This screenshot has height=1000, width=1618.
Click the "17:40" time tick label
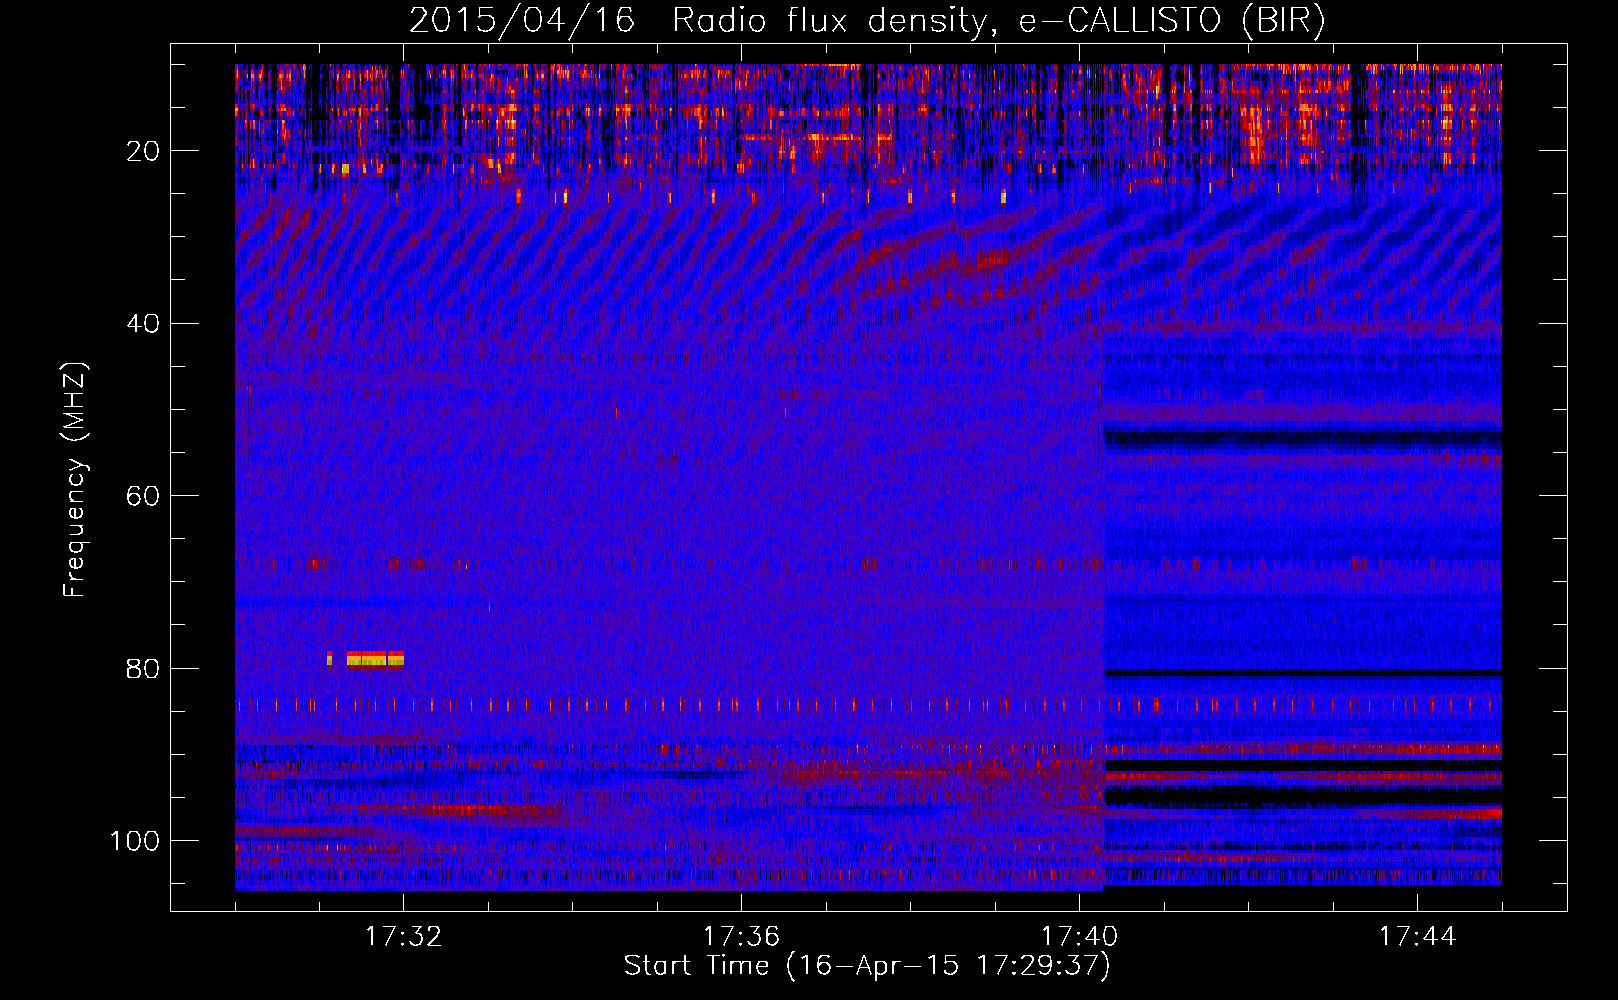pyautogui.click(x=1079, y=937)
